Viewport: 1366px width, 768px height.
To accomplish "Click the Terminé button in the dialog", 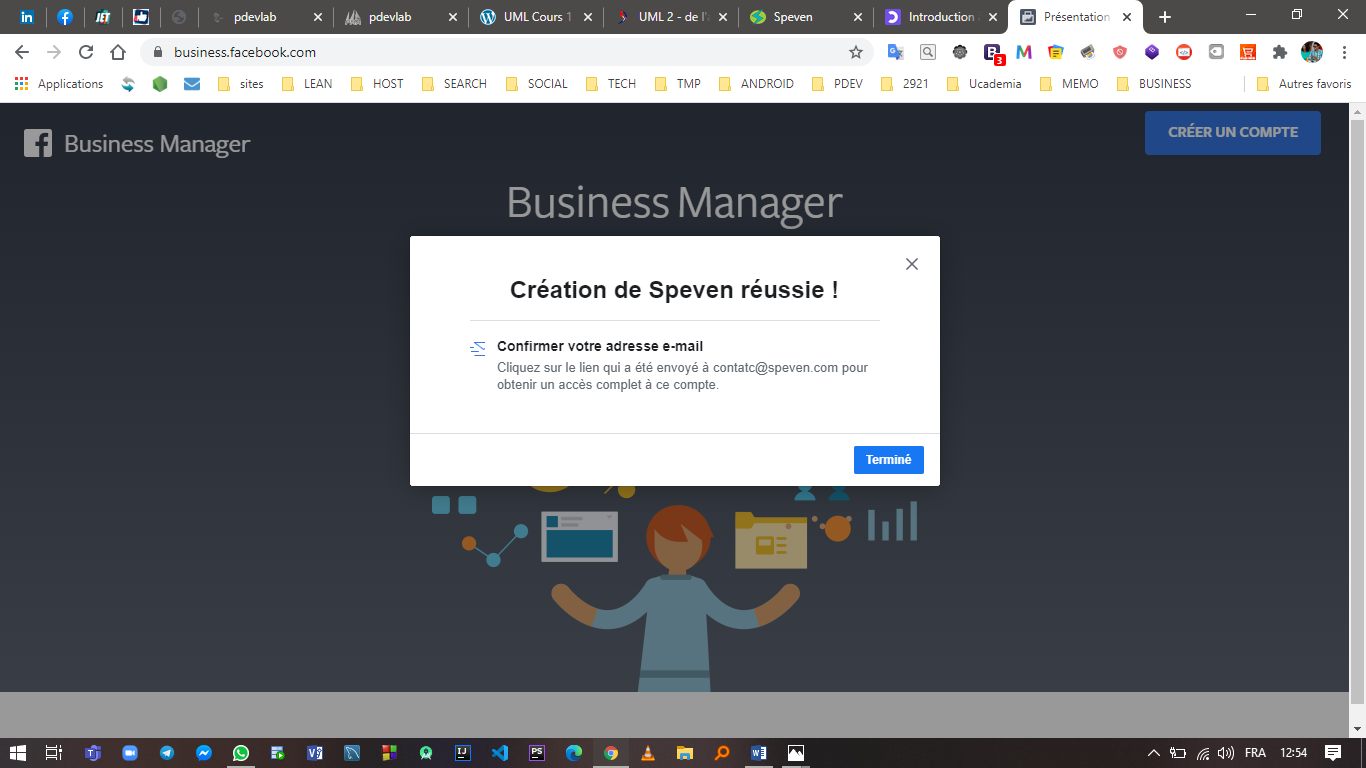I will pyautogui.click(x=888, y=460).
